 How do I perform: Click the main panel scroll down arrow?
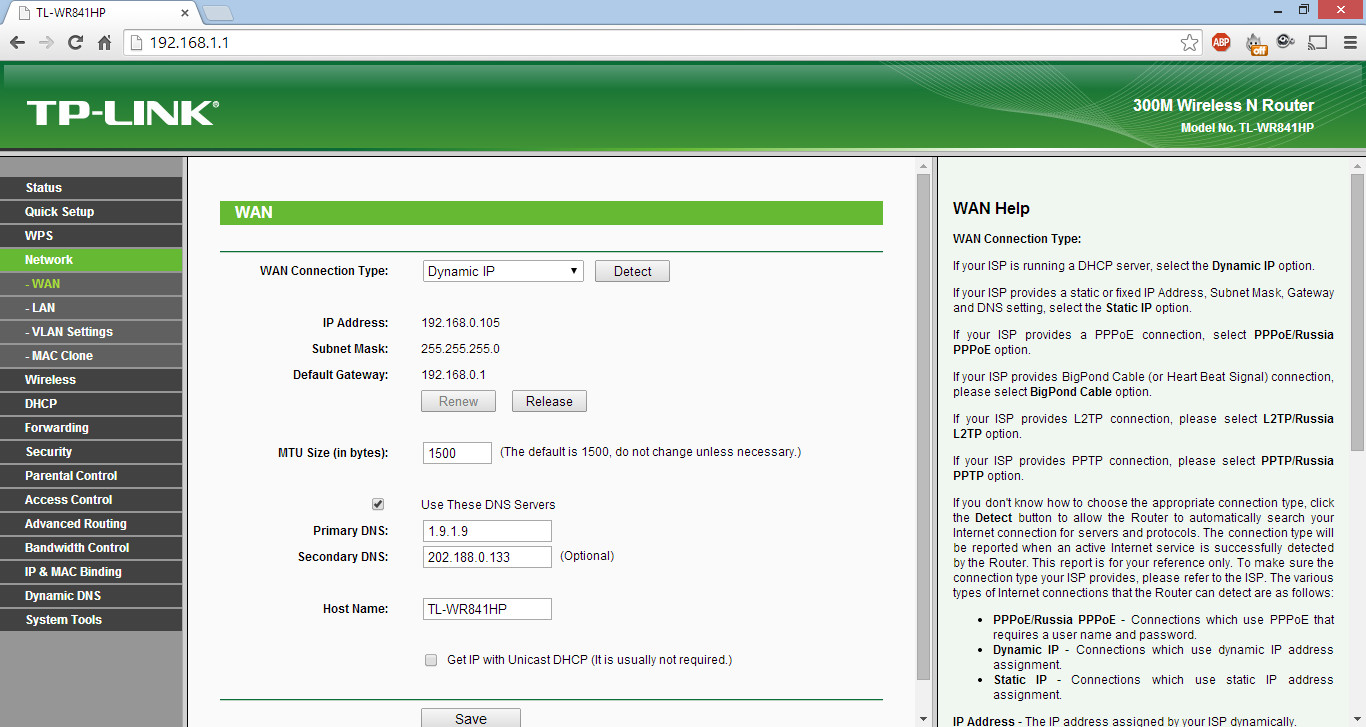924,718
